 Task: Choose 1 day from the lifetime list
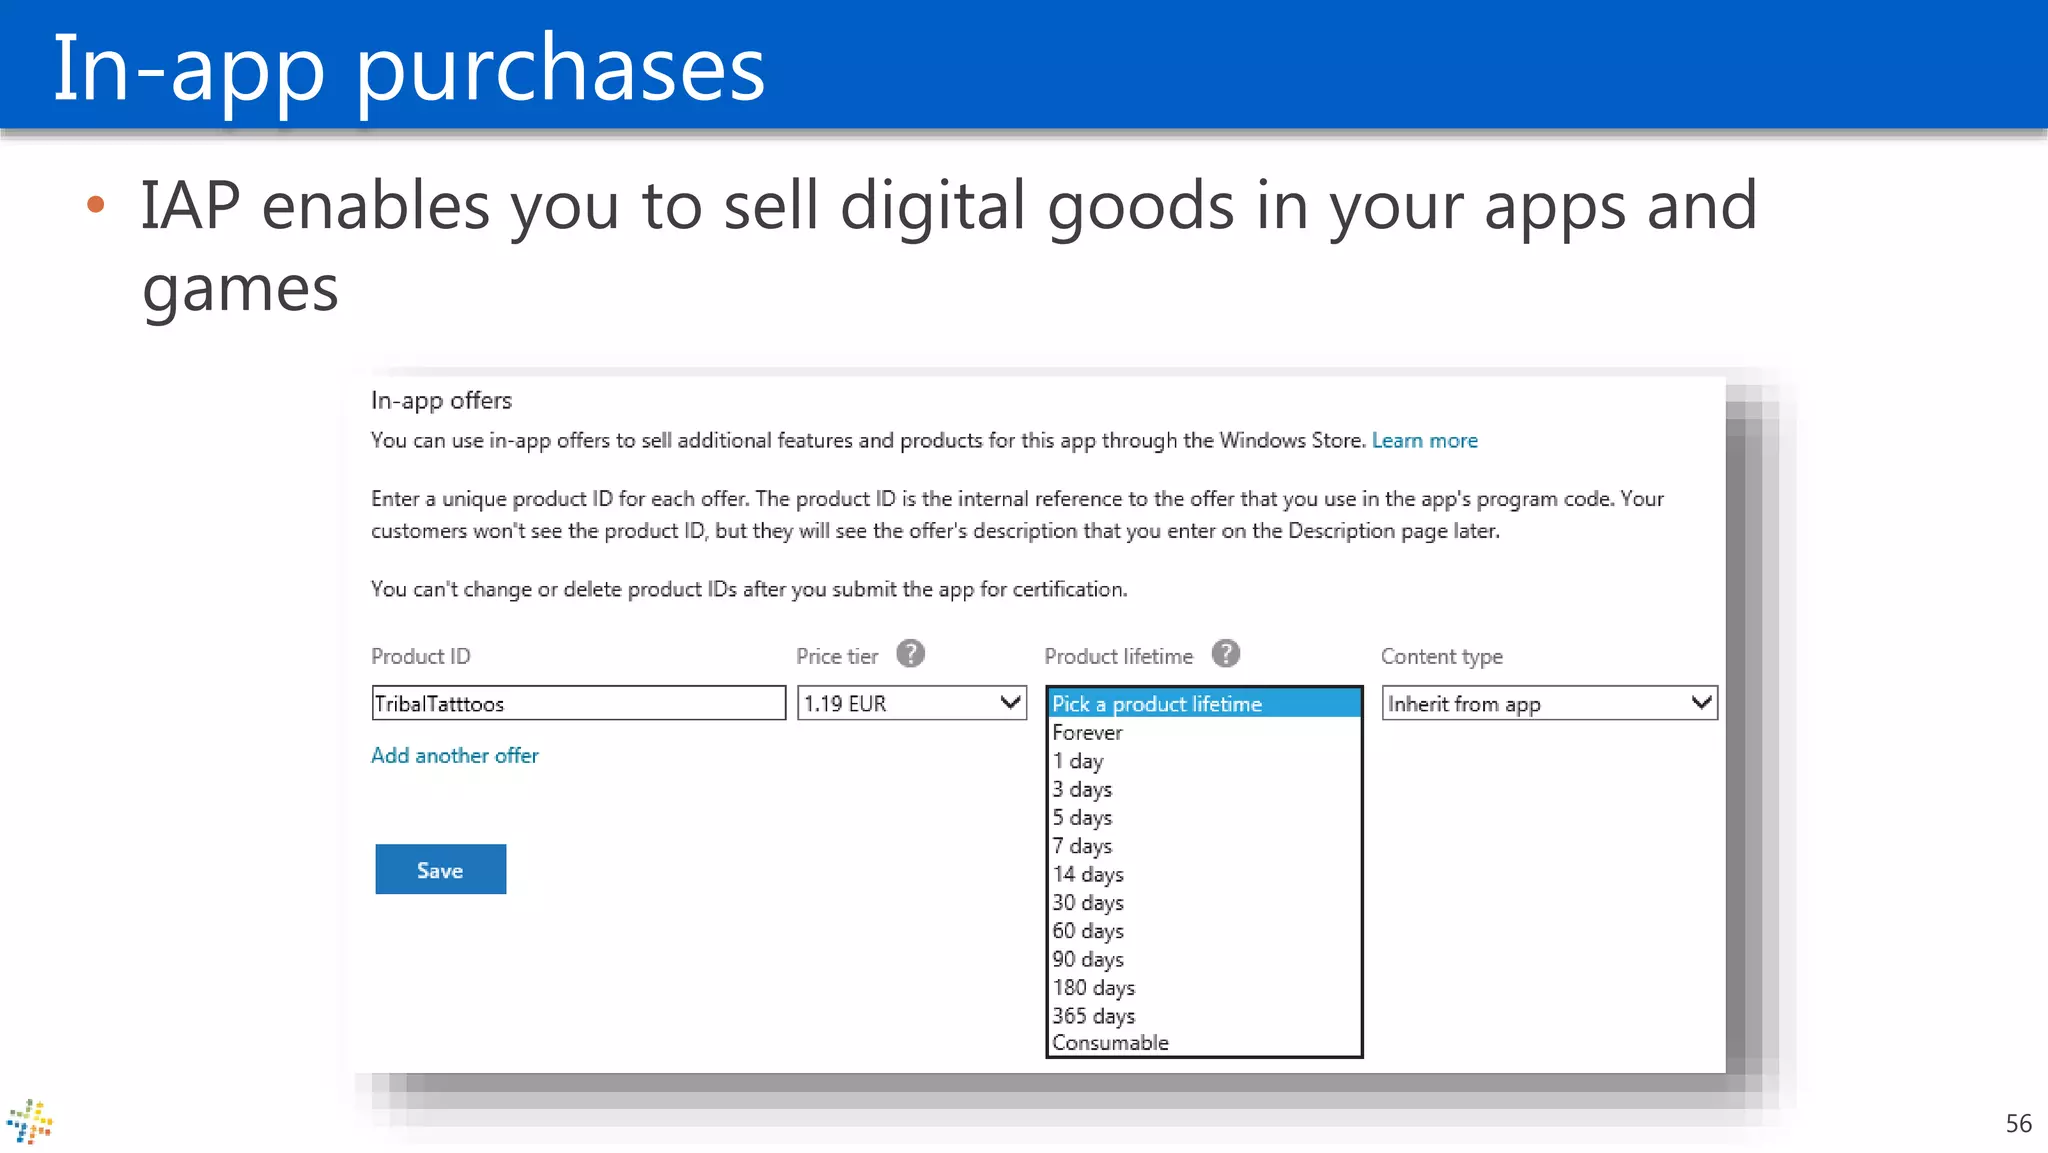pyautogui.click(x=1204, y=761)
